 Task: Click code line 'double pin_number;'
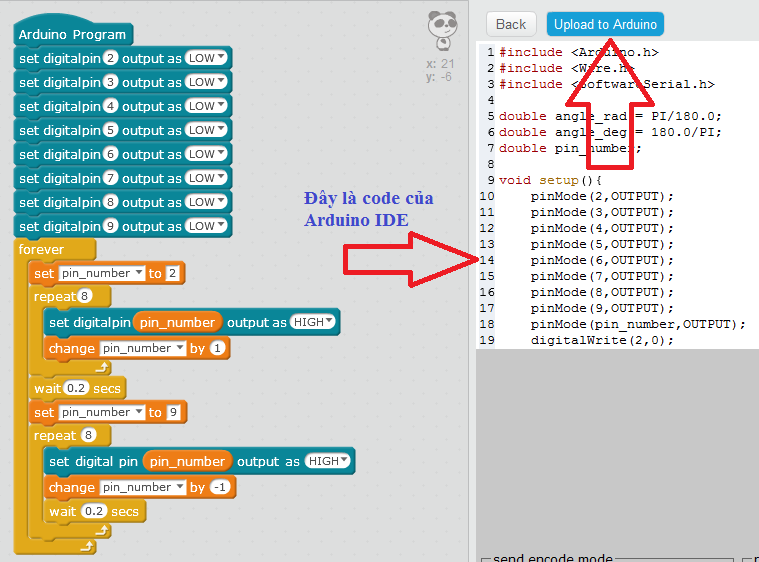coord(570,148)
